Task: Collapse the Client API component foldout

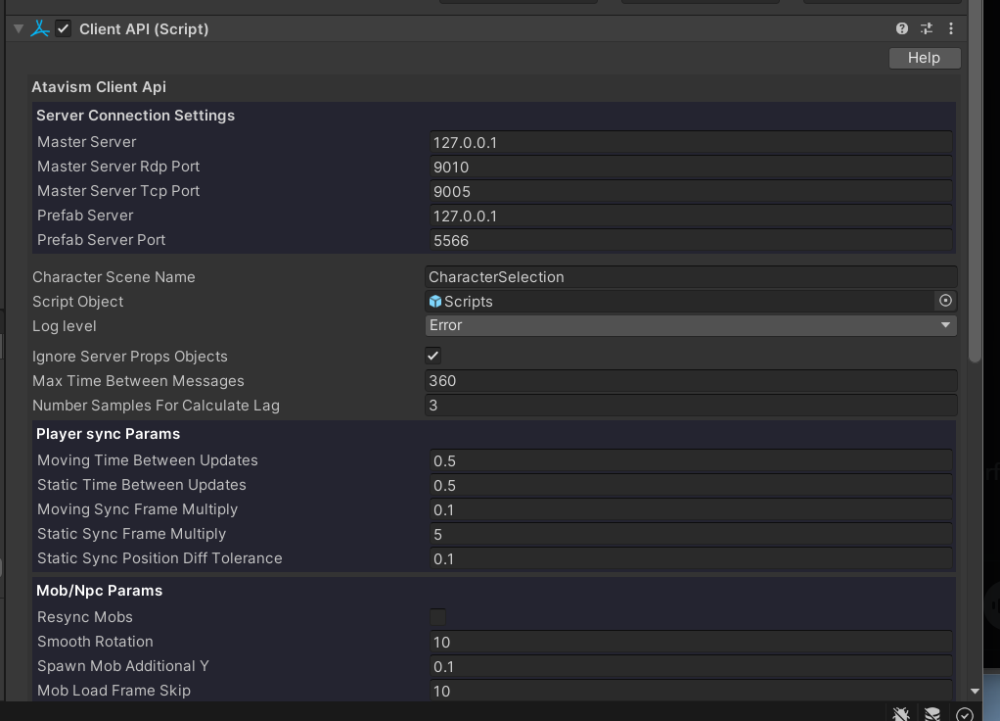Action: (x=17, y=29)
